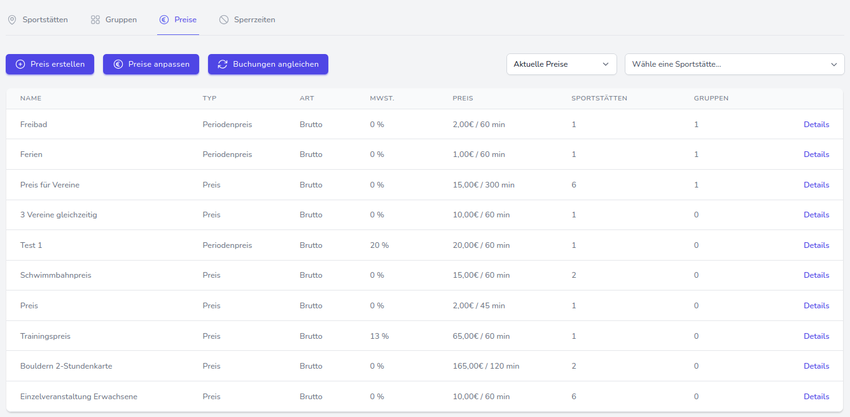This screenshot has height=417, width=850.
Task: Click the euro icon in Preise anpassen
Action: 118,64
